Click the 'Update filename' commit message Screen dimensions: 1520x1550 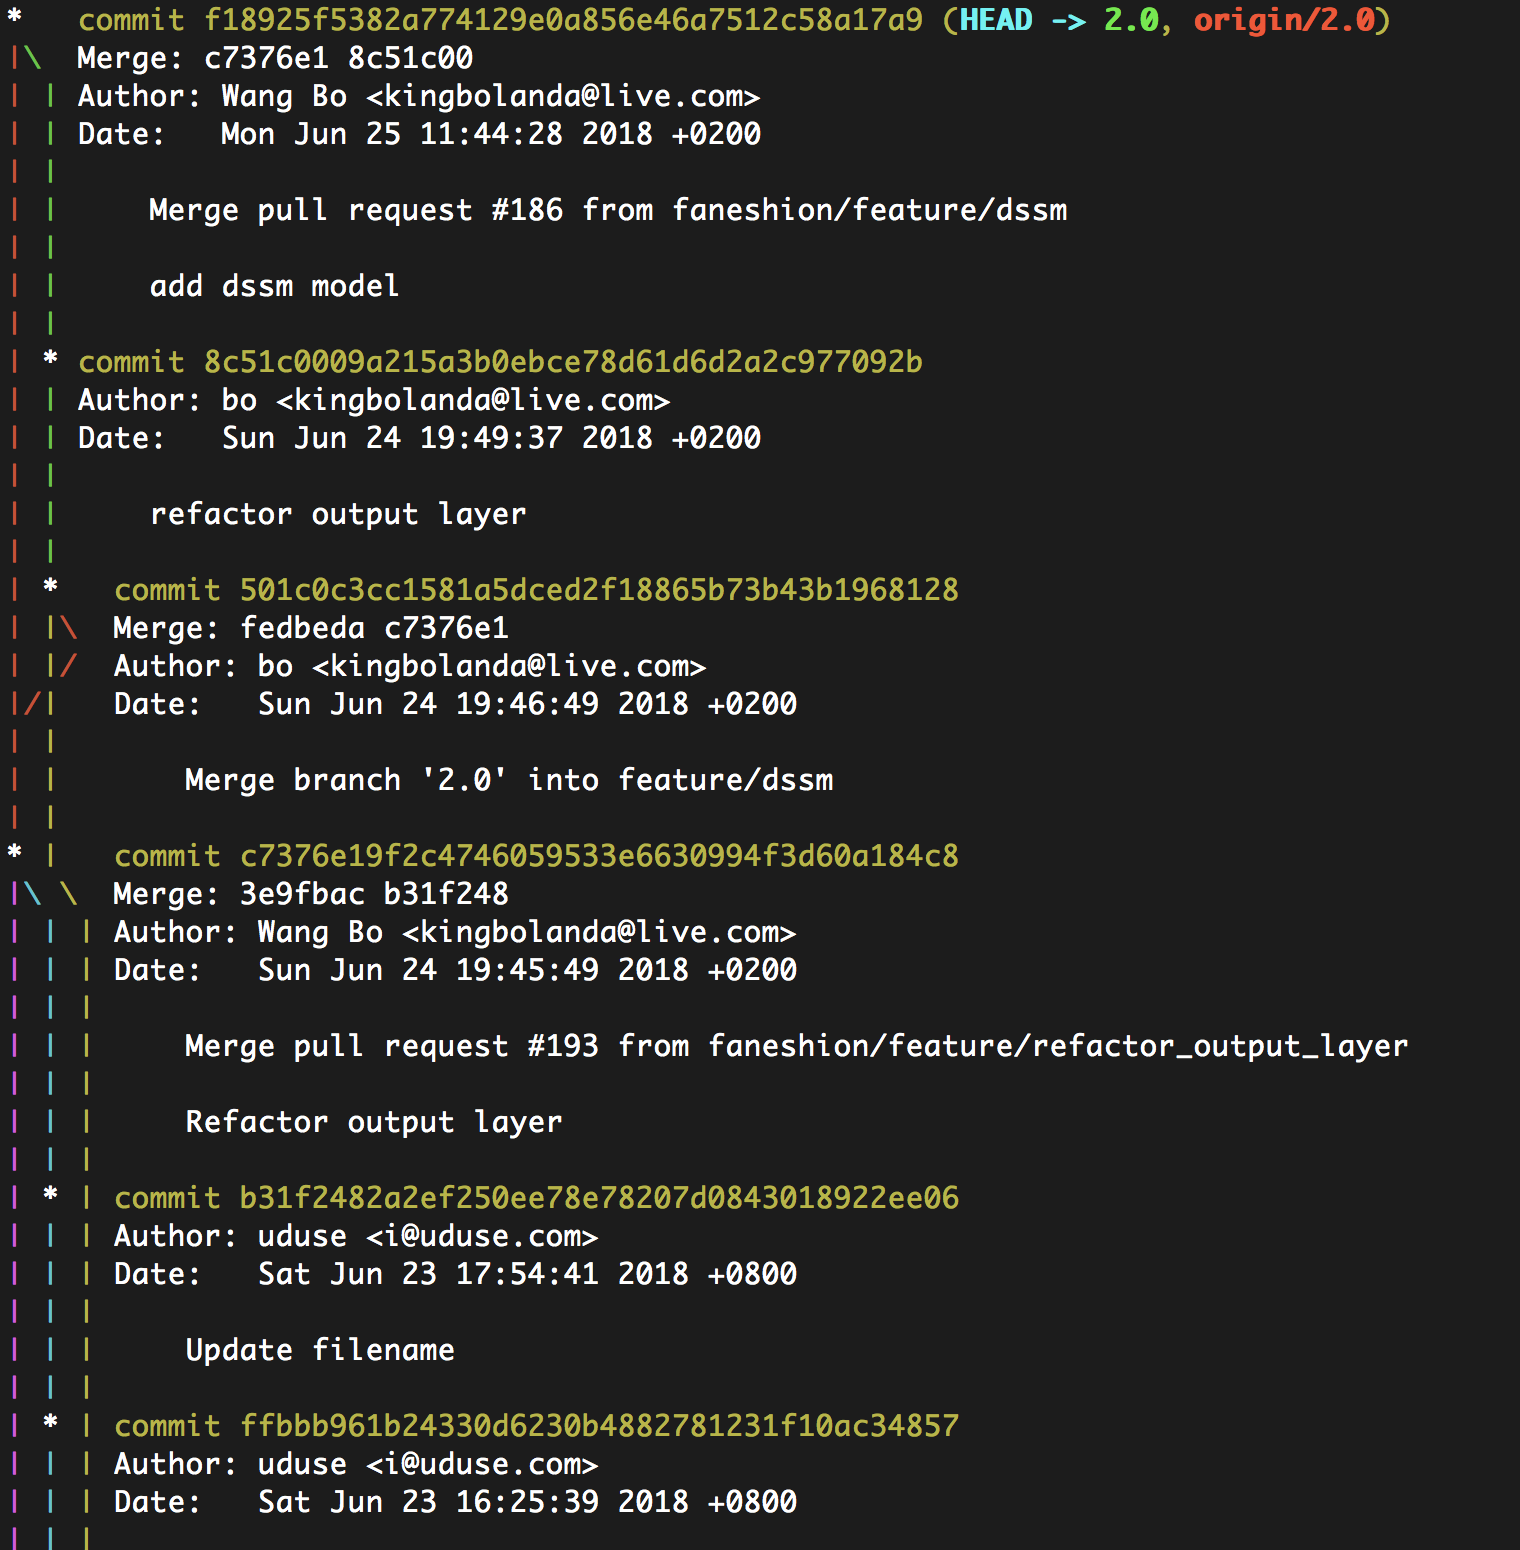(x=320, y=1350)
